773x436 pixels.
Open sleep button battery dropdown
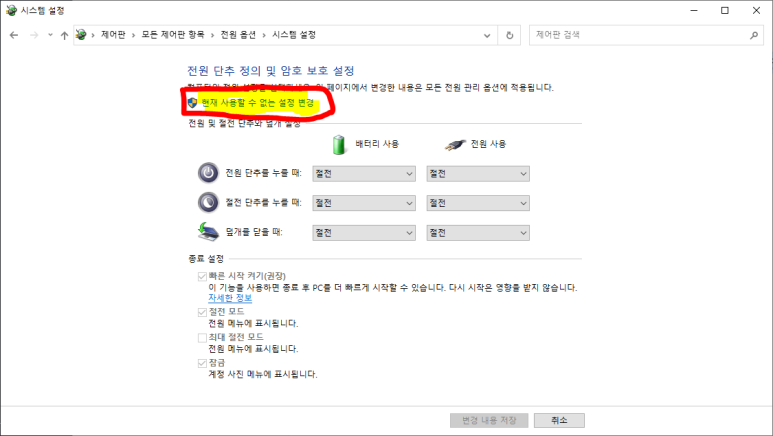[x=364, y=203]
